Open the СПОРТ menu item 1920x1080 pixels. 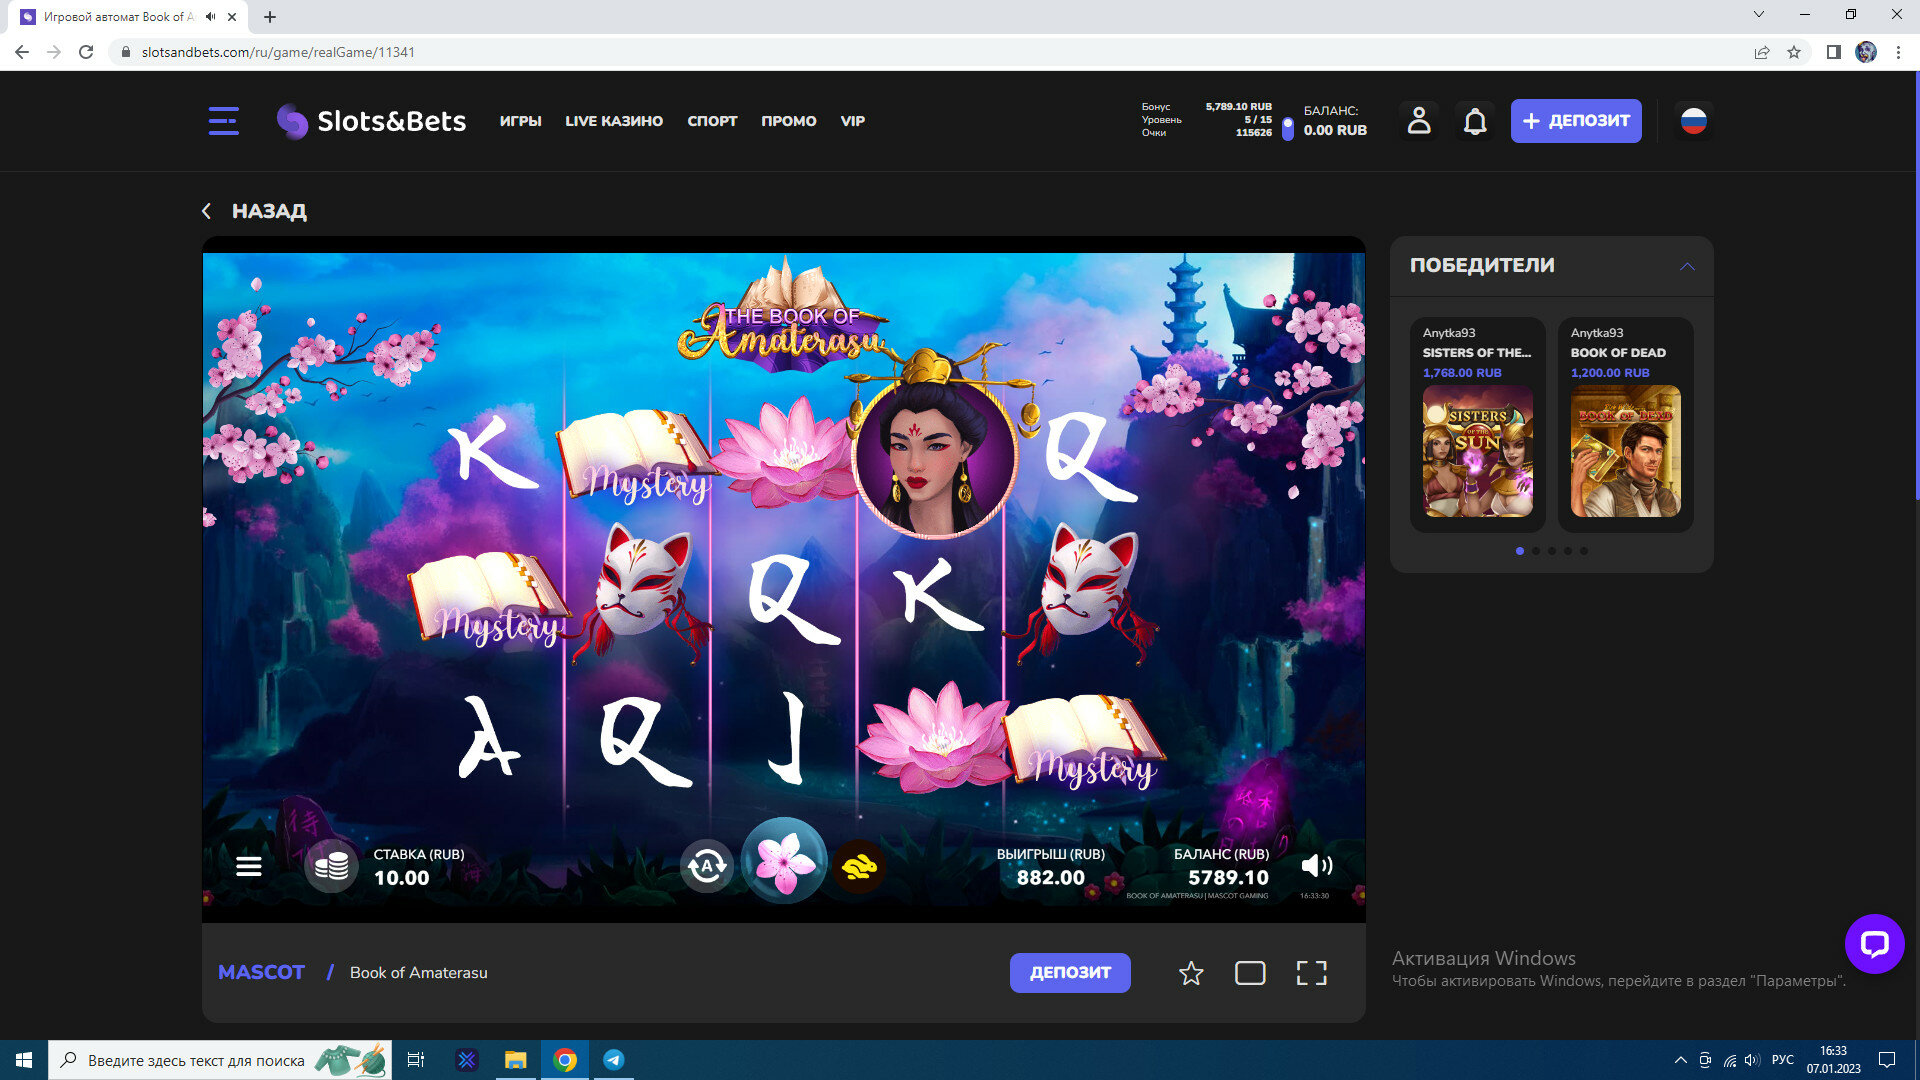[712, 121]
